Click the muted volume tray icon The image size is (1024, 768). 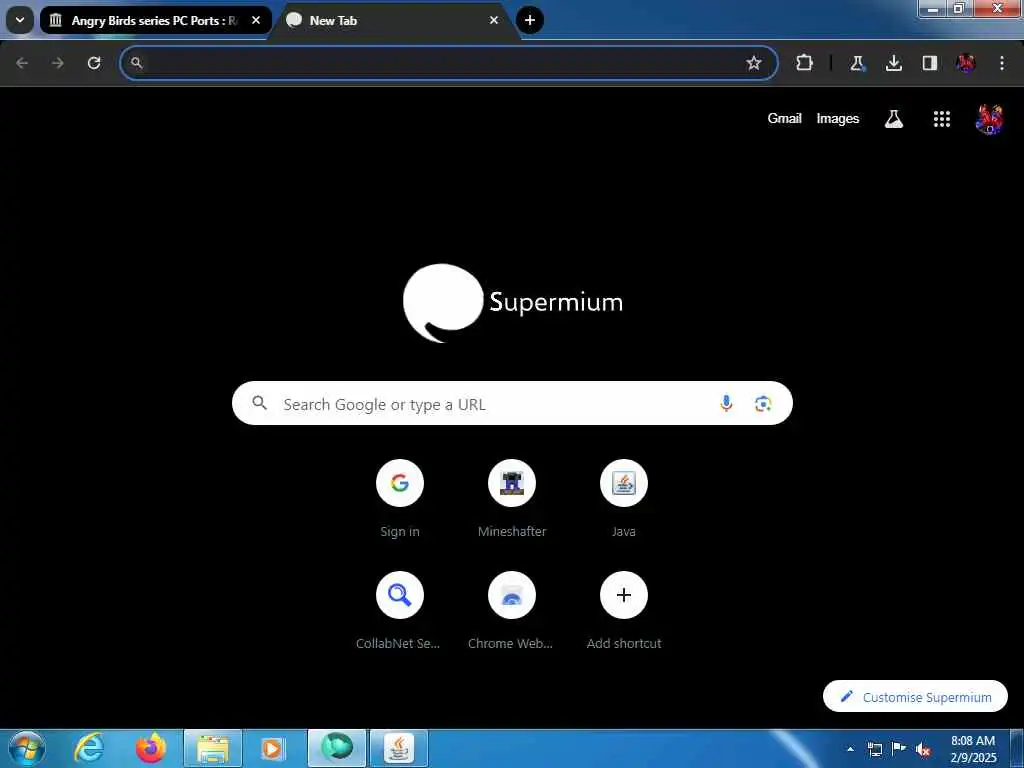923,750
